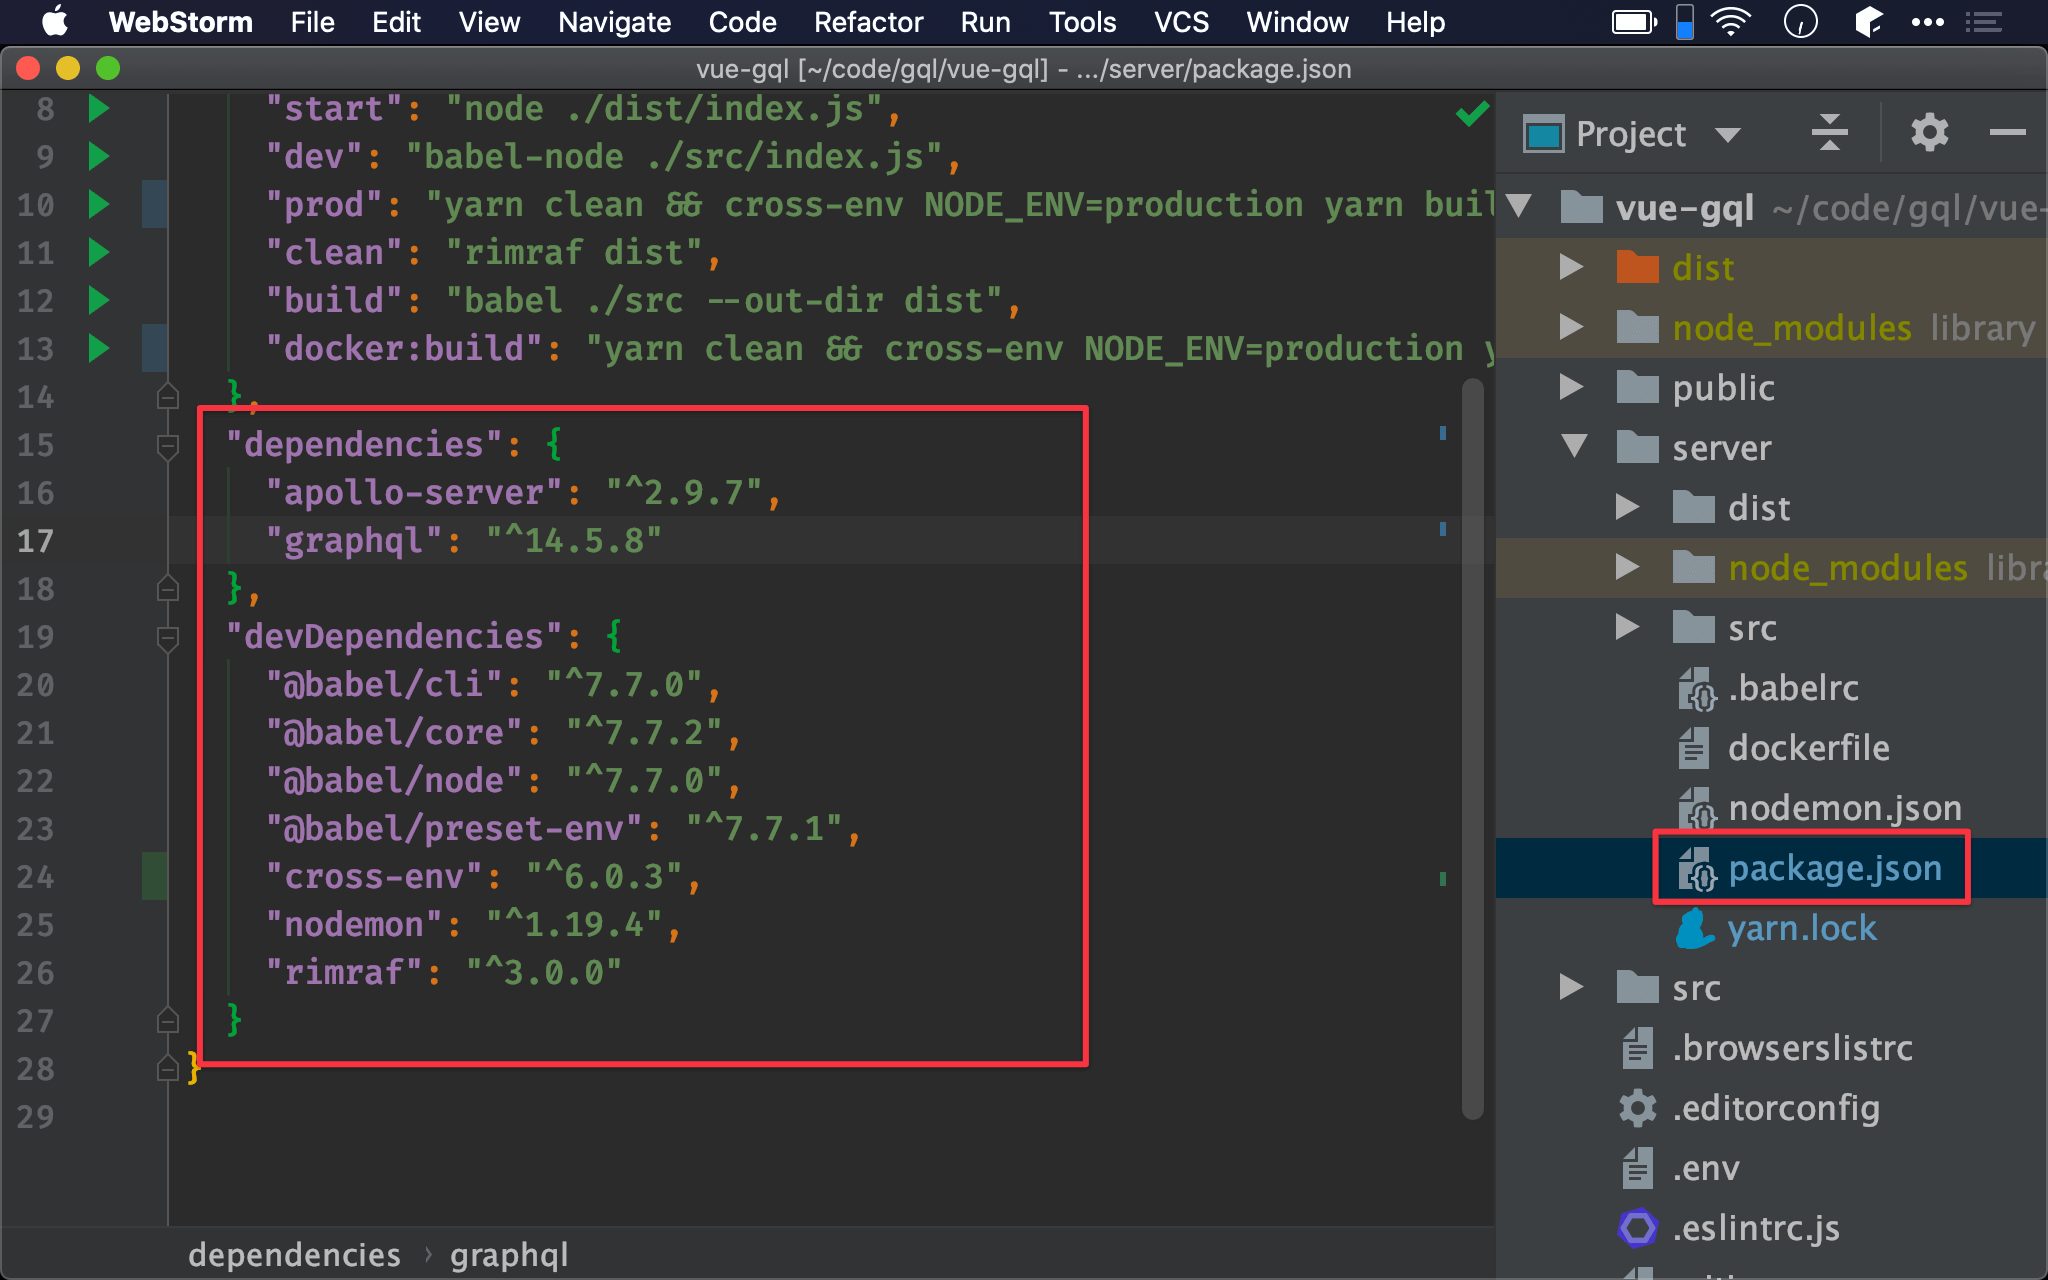Expand the top-level node_modules folder

coord(1571,327)
